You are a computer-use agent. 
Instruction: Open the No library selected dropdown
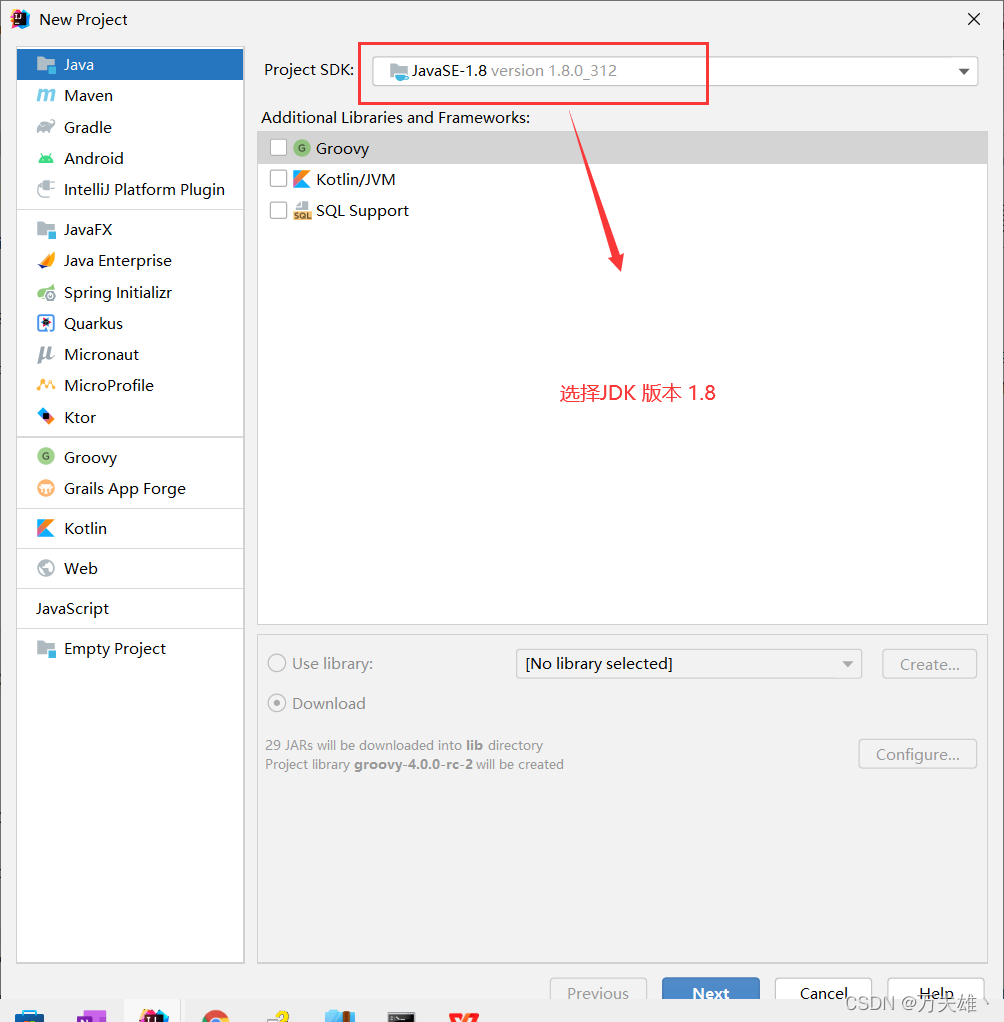(x=688, y=664)
